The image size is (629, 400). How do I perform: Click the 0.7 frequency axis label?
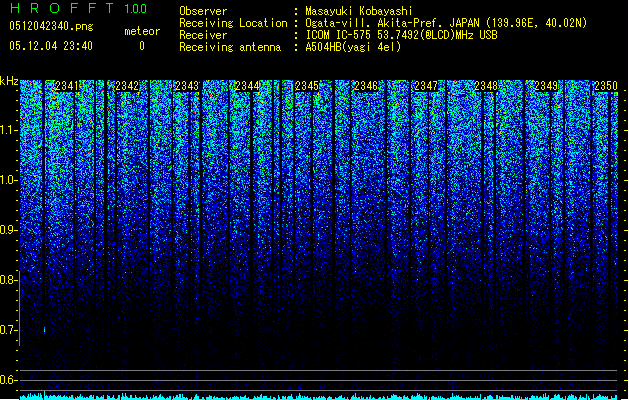coord(8,330)
